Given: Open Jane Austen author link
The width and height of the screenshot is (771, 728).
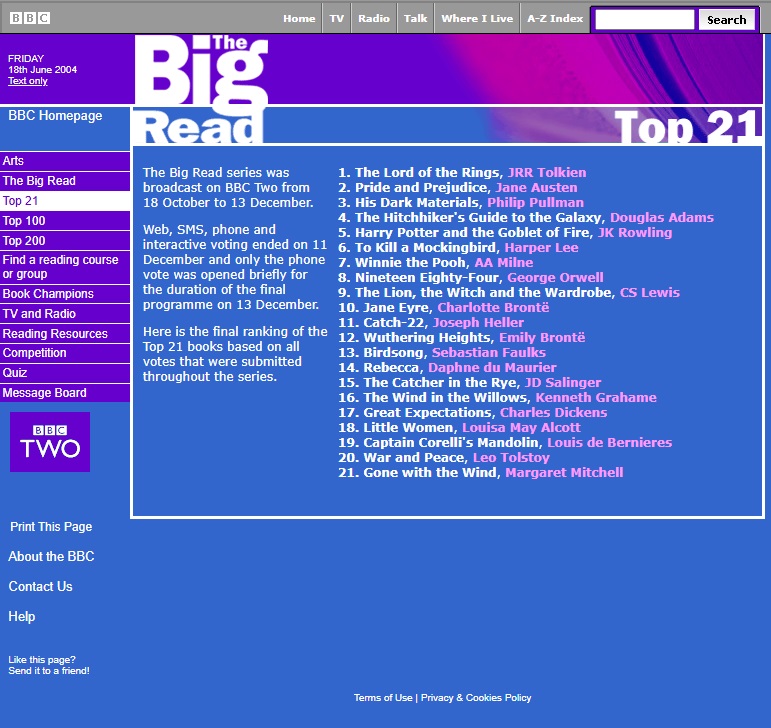Looking at the screenshot, I should tap(536, 188).
